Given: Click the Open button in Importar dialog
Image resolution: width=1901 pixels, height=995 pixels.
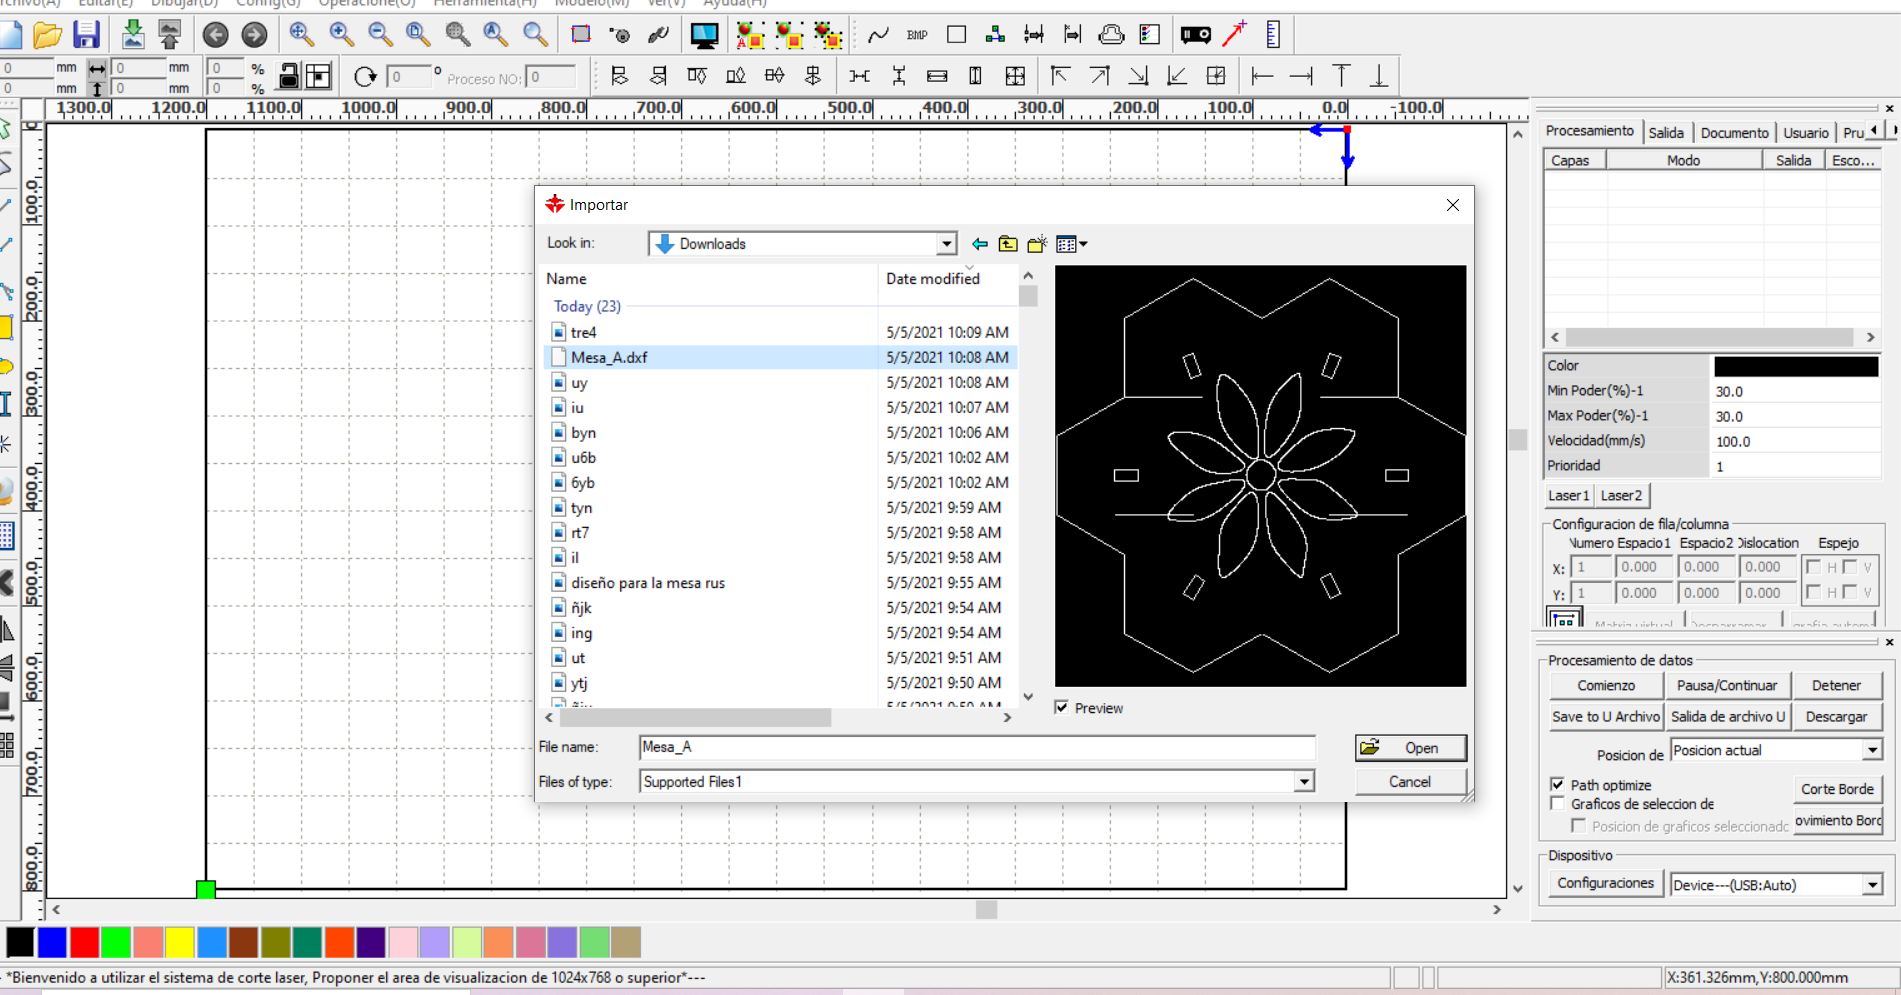Looking at the screenshot, I should coord(1411,748).
